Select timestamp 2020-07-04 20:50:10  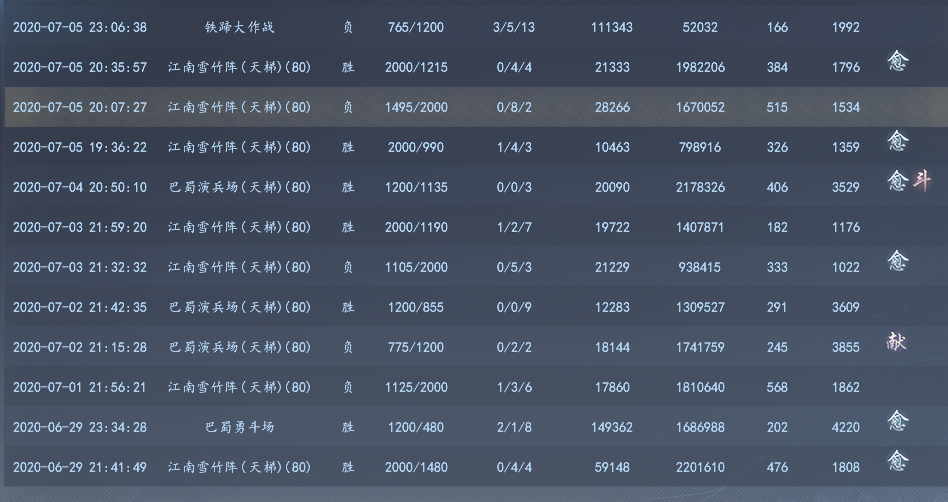[80, 187]
